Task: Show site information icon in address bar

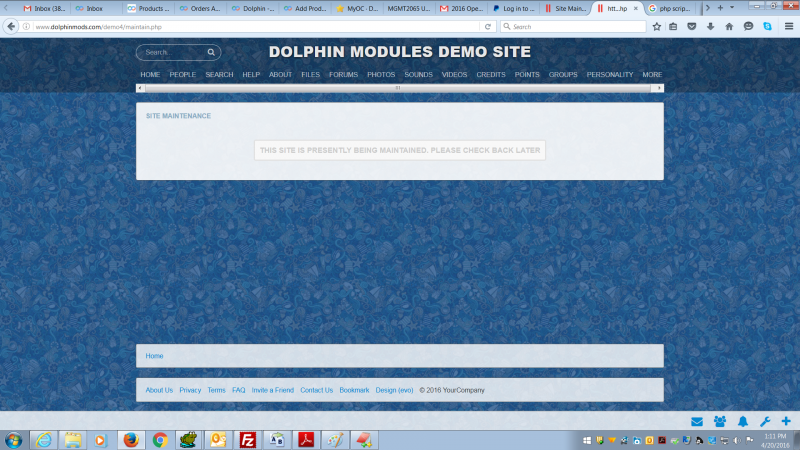Action: pyautogui.click(x=26, y=27)
